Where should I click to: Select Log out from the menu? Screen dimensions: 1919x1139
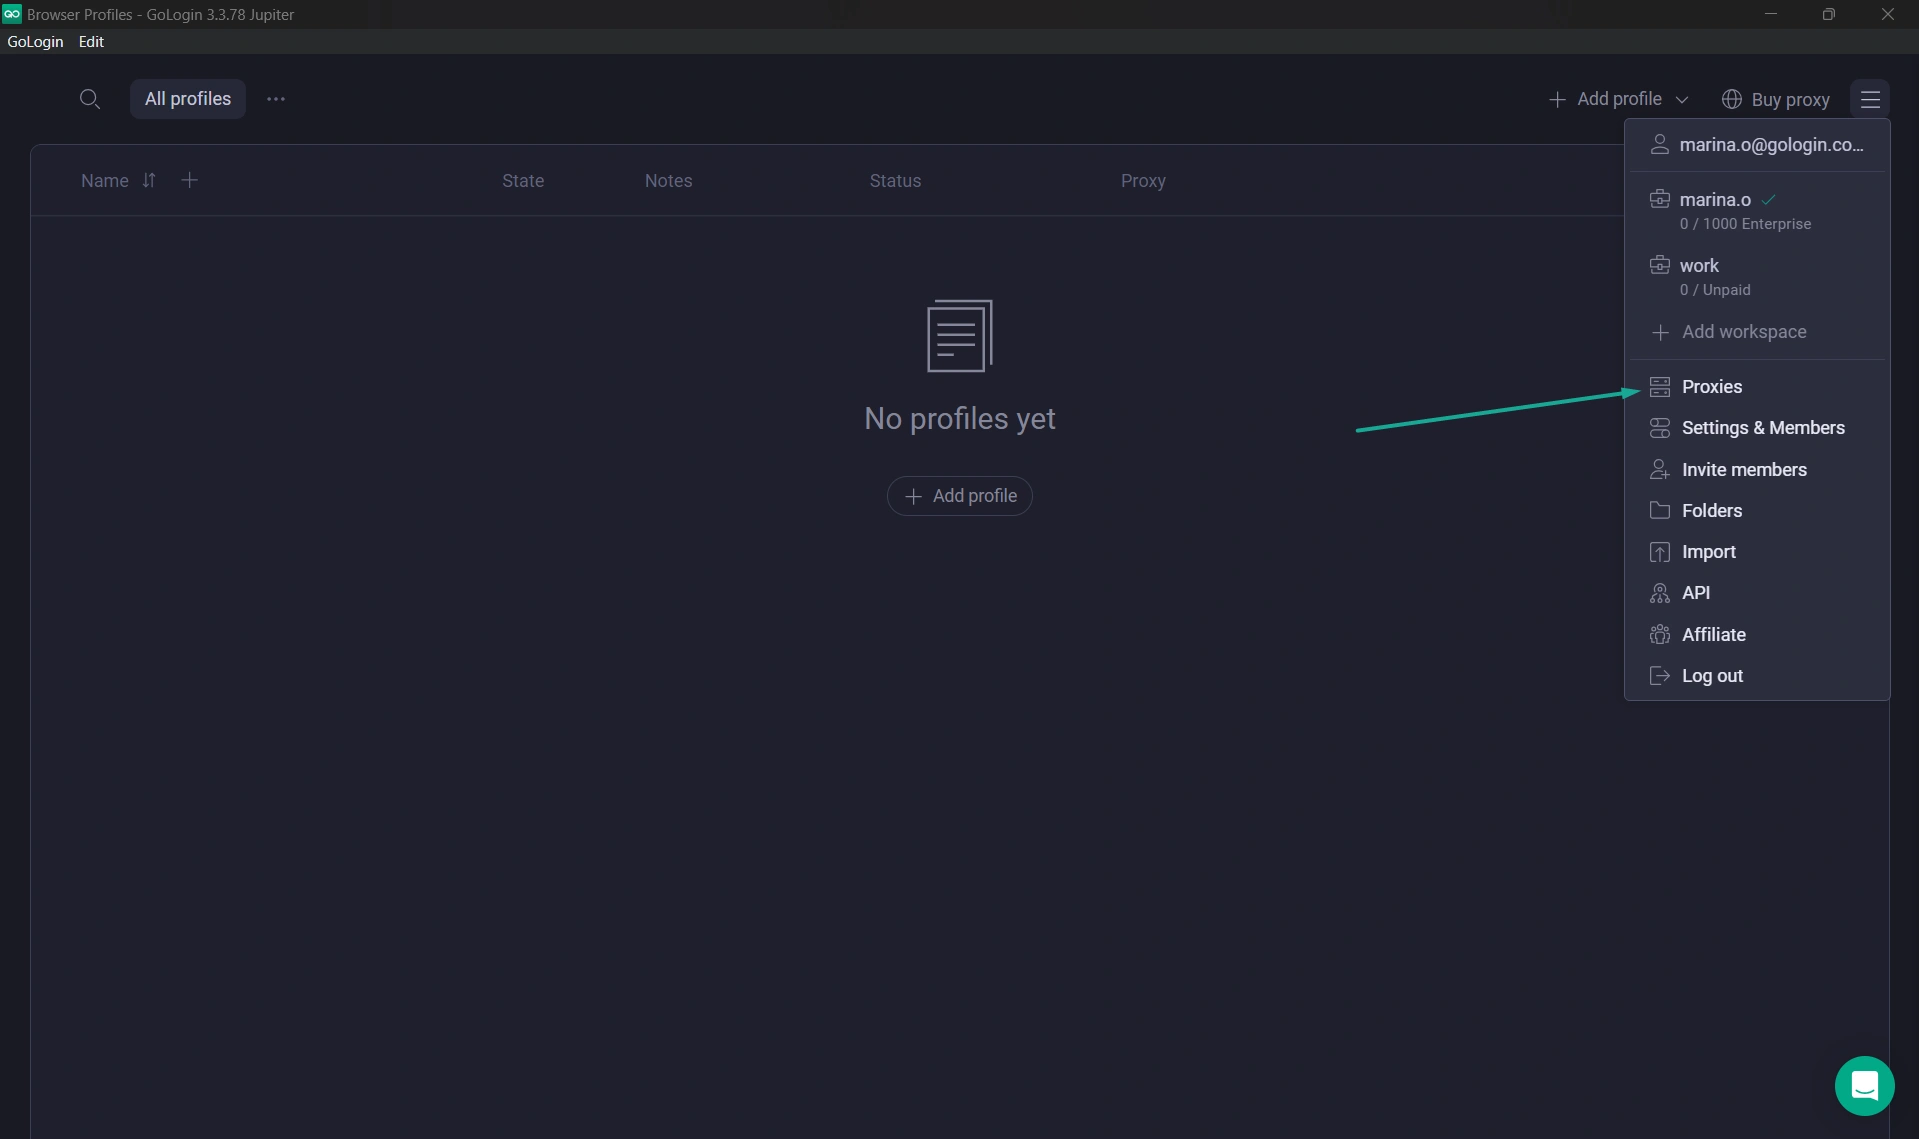click(x=1711, y=676)
